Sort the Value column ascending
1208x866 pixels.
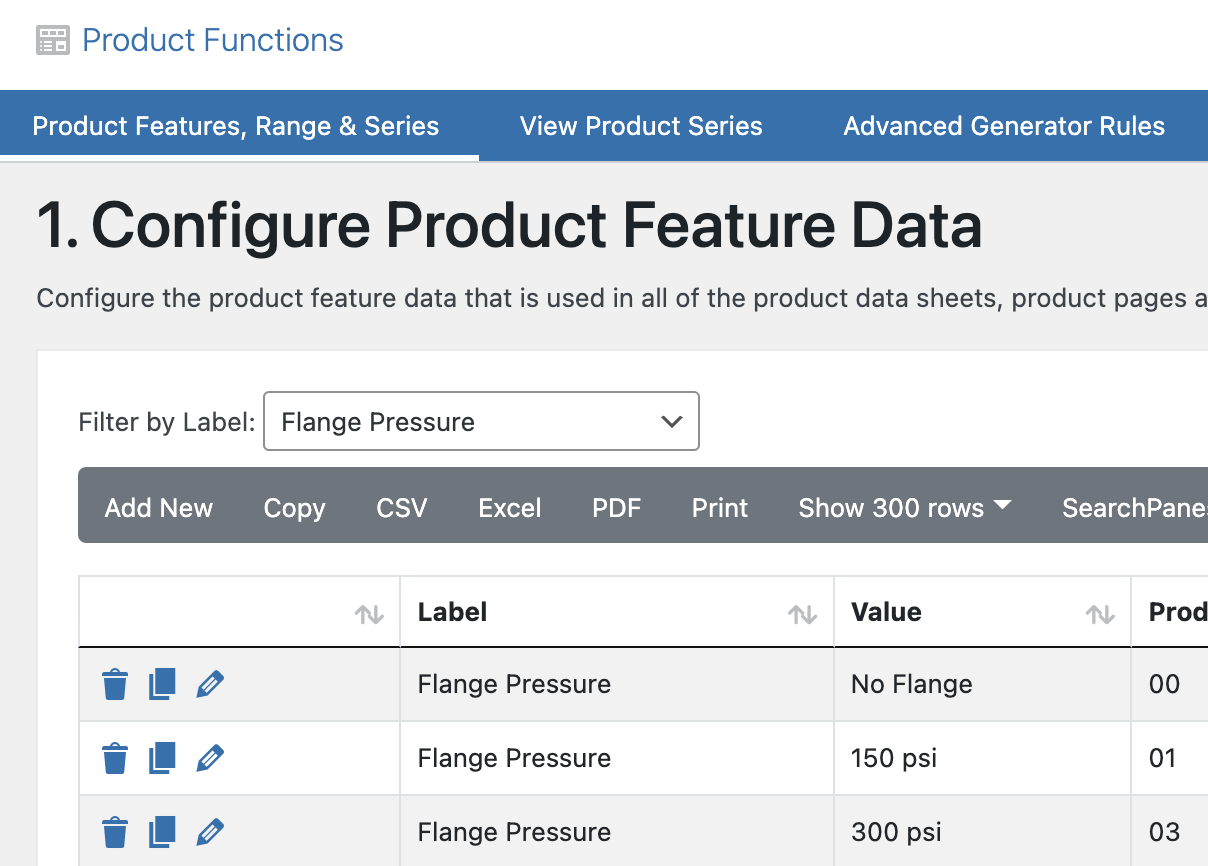pos(1099,616)
